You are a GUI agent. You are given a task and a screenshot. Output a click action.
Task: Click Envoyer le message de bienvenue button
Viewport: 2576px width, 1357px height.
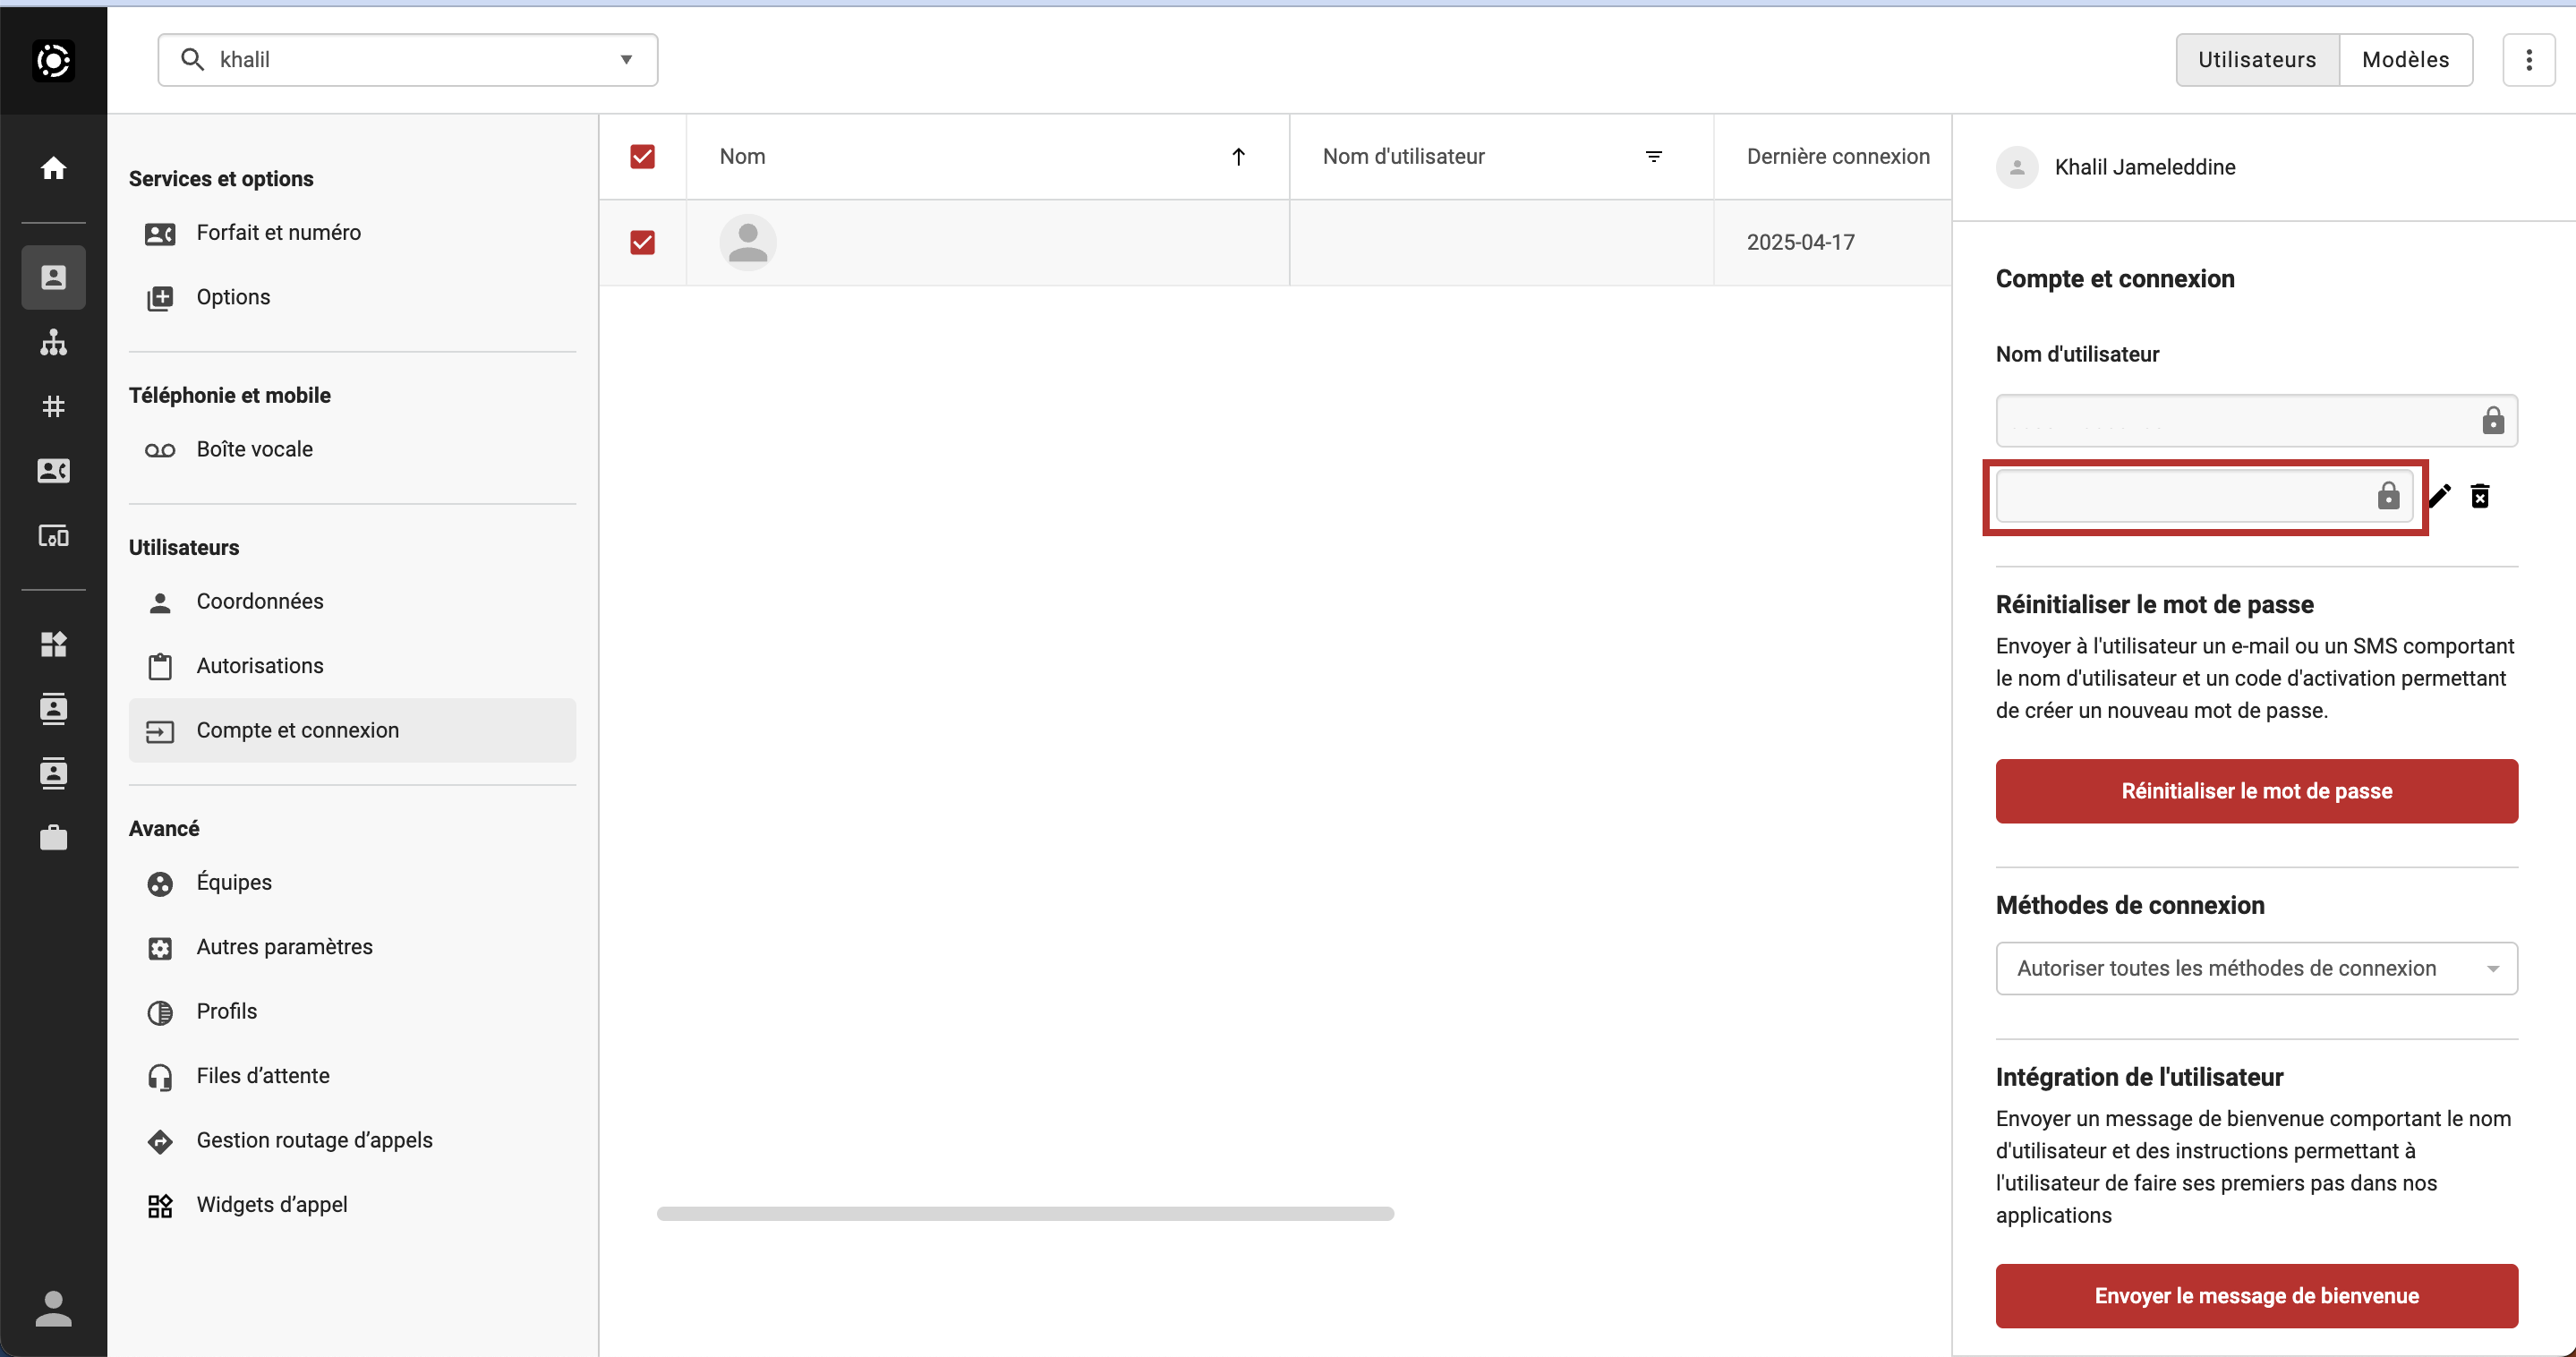coord(2256,1296)
